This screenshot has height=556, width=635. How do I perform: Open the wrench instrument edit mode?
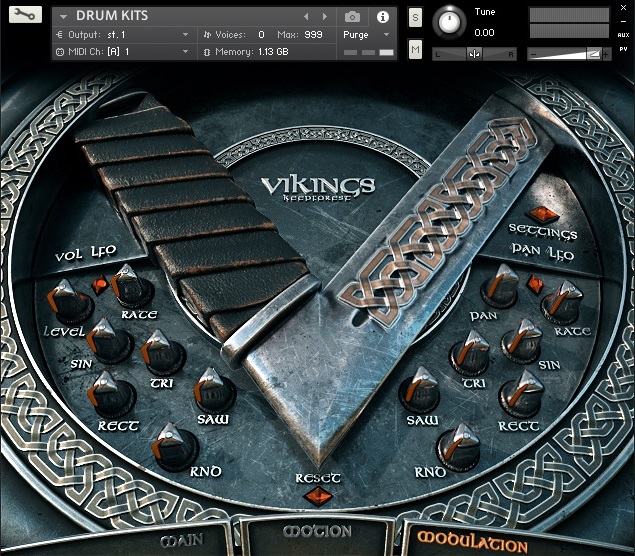tap(25, 15)
